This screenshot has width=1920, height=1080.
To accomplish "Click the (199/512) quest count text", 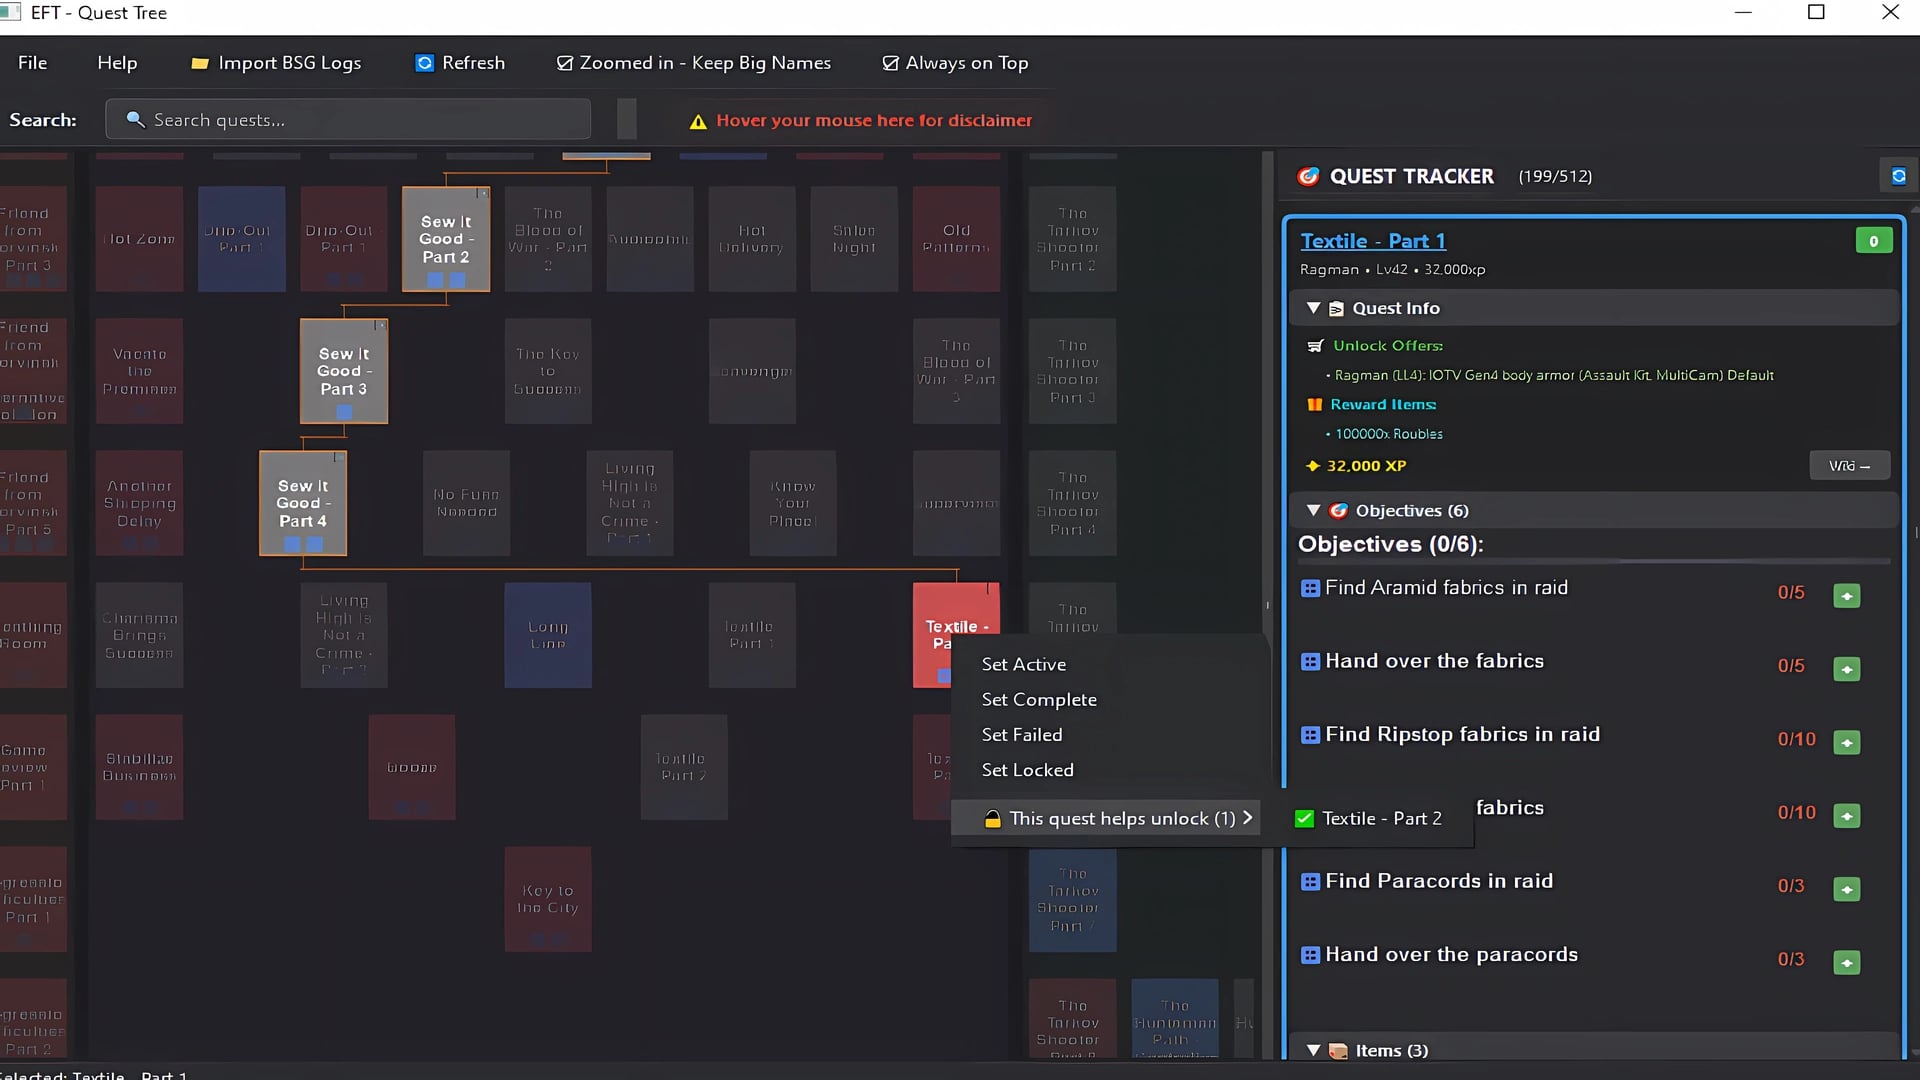I will point(1555,177).
